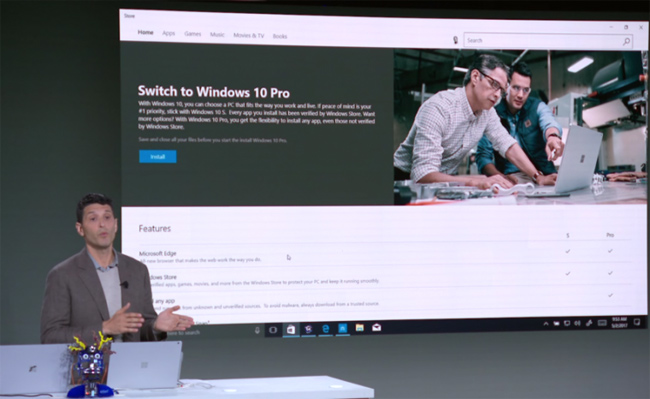Select the Microsoft Edge feature row title

point(158,253)
